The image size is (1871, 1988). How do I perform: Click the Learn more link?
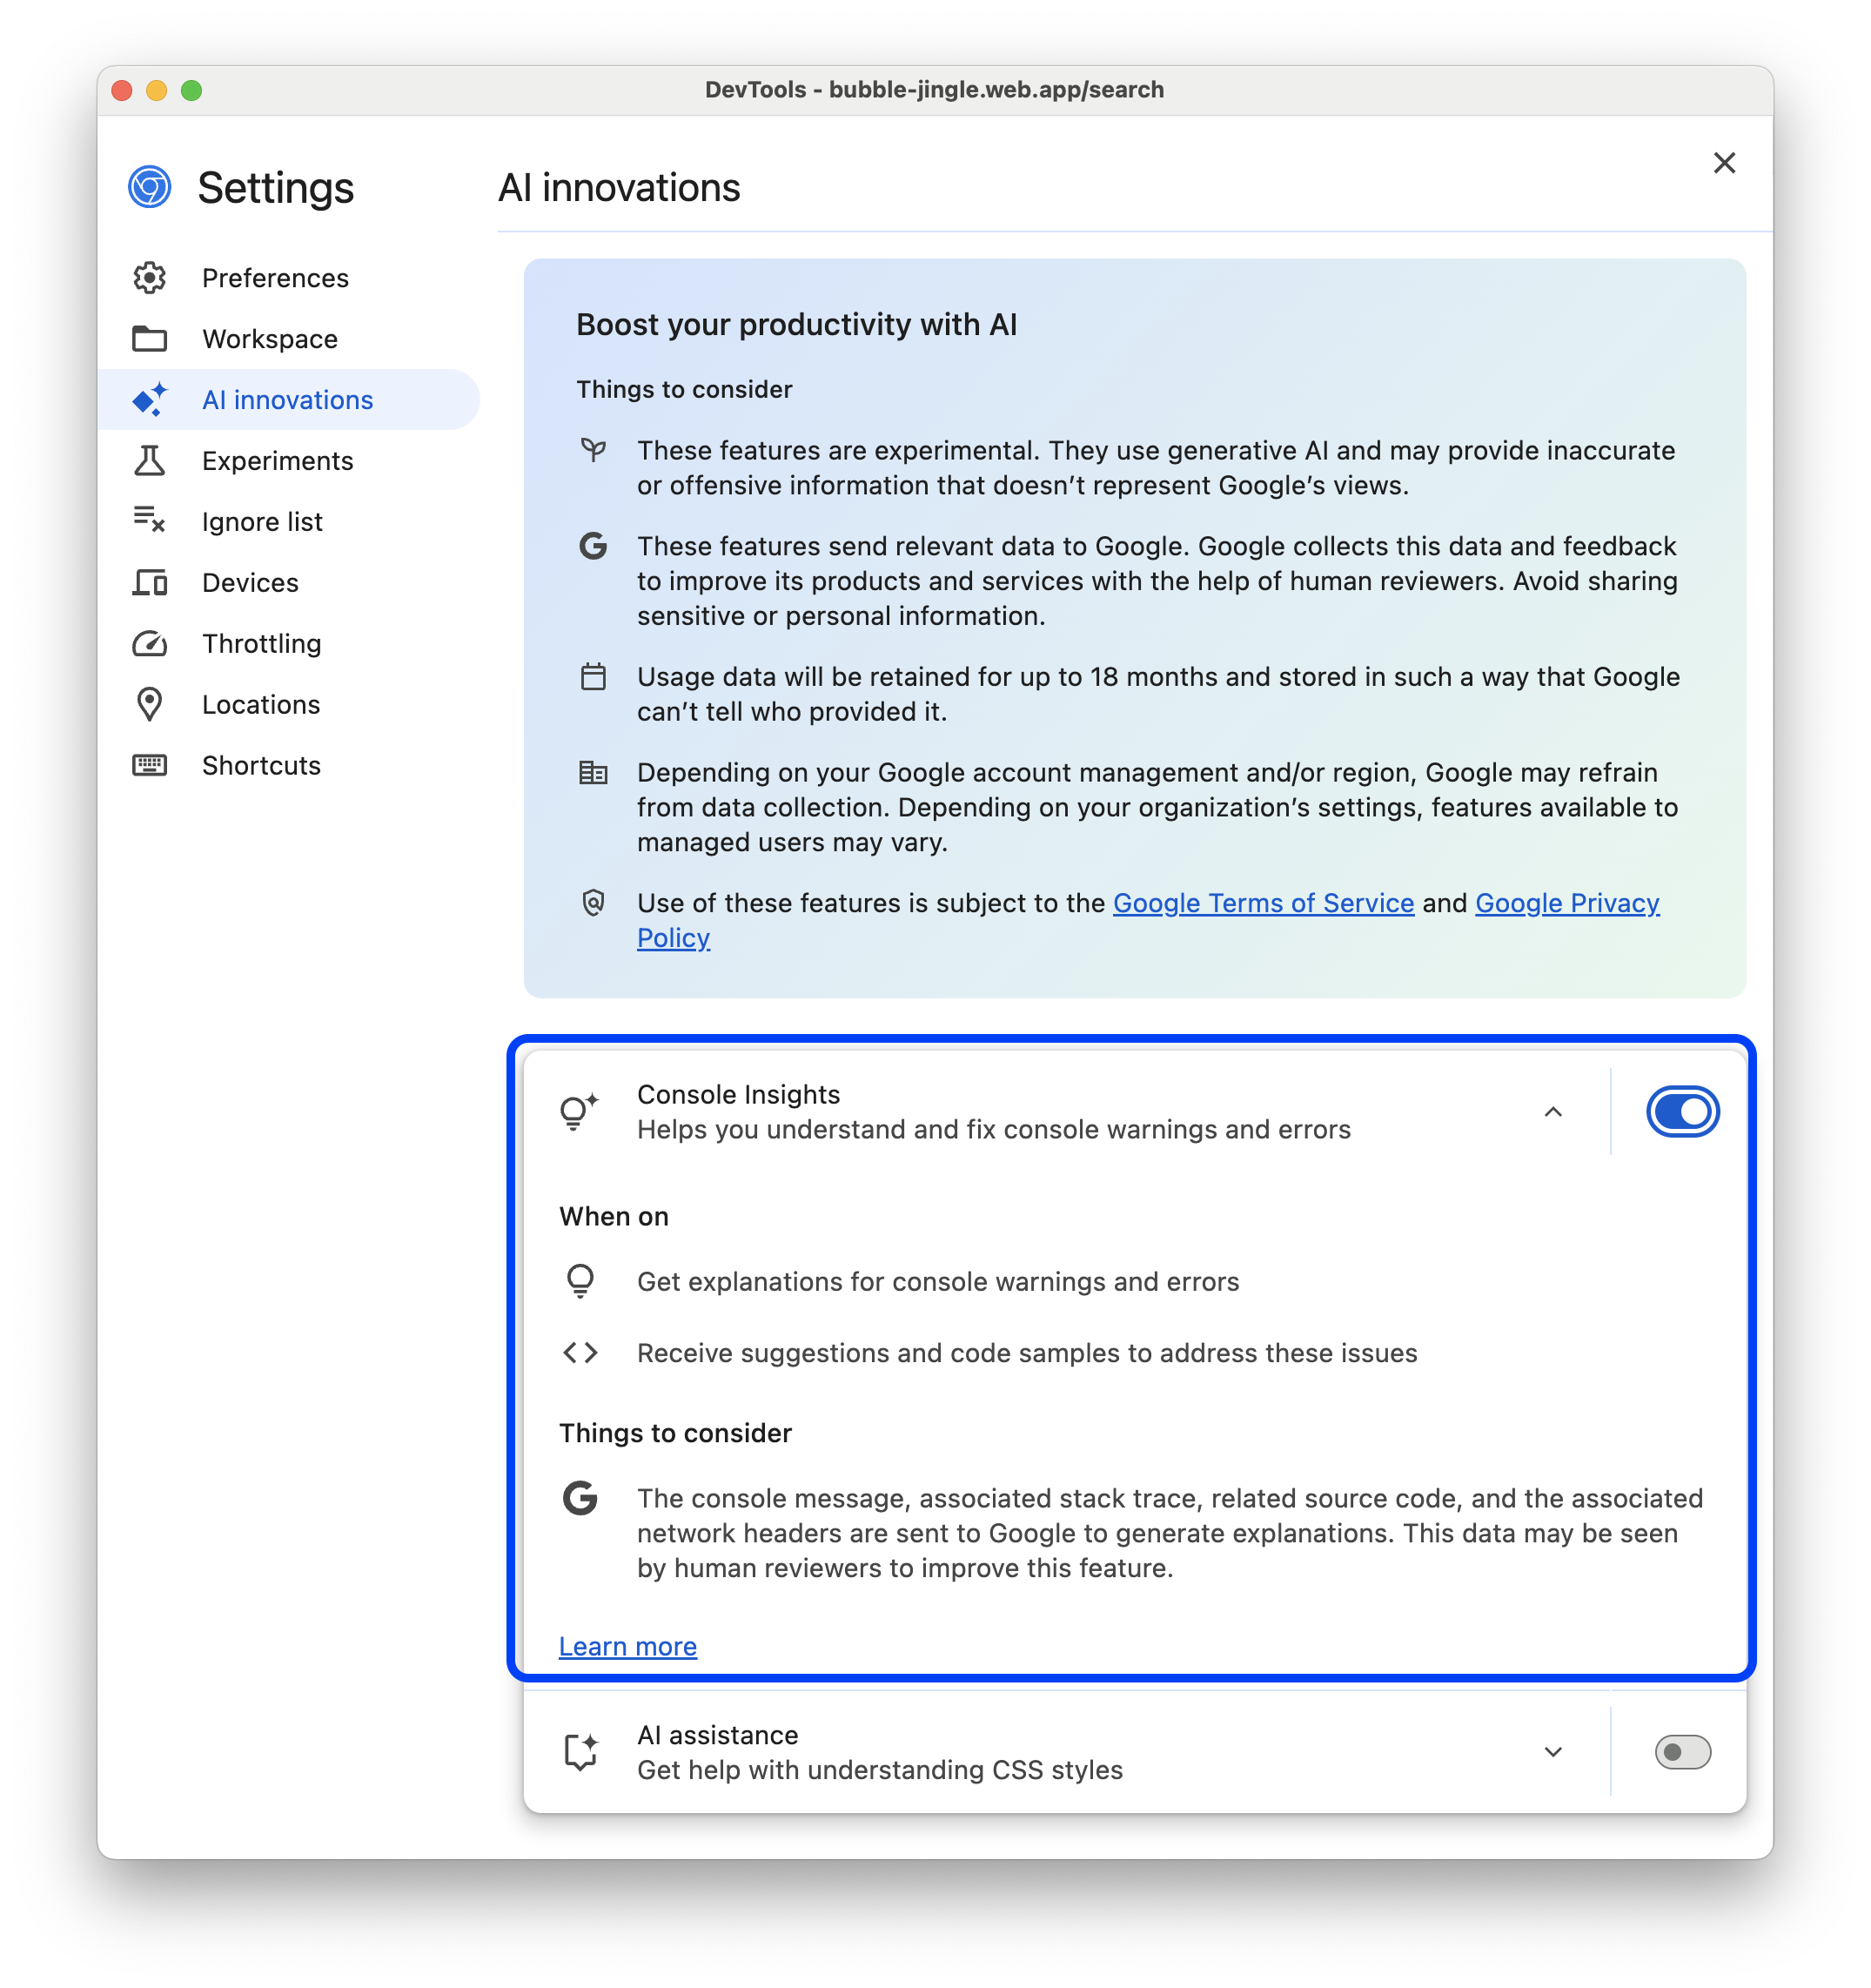coord(627,1645)
